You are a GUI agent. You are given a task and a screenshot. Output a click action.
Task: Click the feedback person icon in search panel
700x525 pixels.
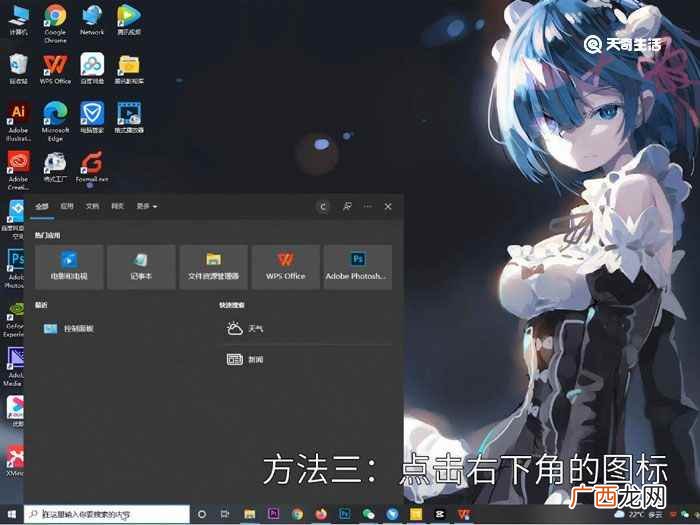347,206
